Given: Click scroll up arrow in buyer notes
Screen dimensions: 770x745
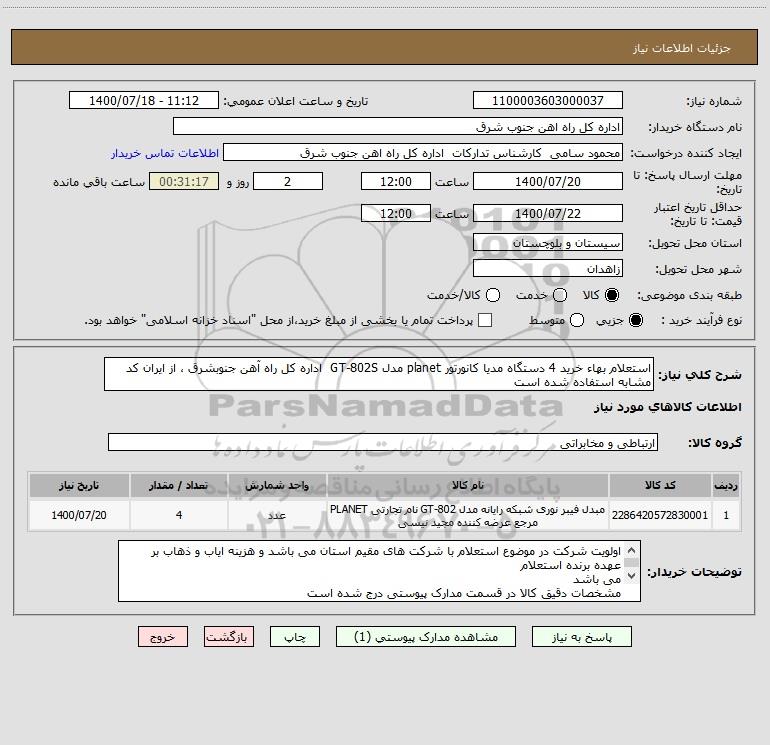Looking at the screenshot, I should pyautogui.click(x=632, y=551).
